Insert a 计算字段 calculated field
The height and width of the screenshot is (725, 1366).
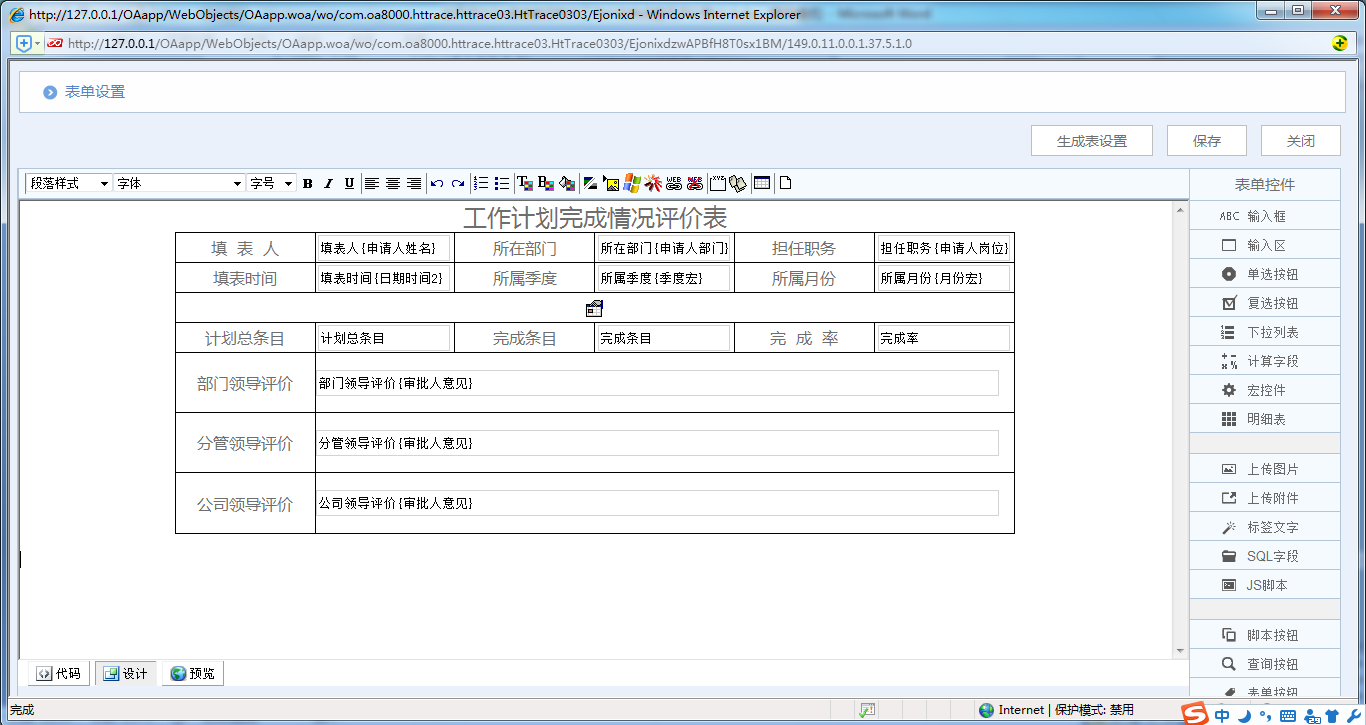[1264, 360]
